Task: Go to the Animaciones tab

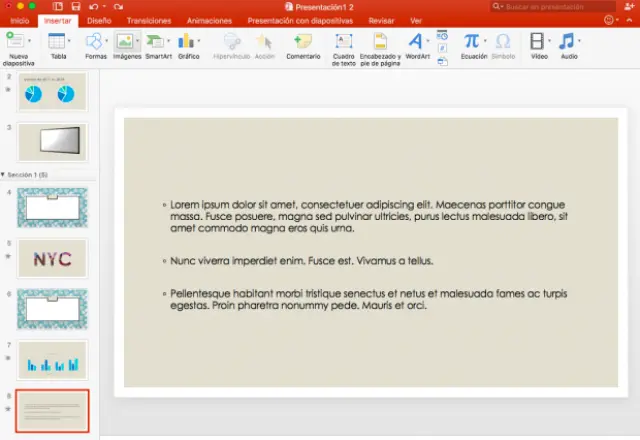Action: [212, 20]
